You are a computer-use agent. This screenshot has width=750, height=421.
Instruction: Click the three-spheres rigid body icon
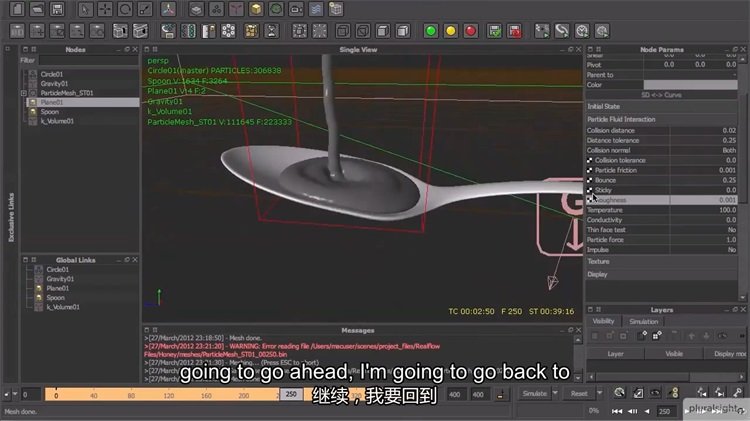coord(216,9)
